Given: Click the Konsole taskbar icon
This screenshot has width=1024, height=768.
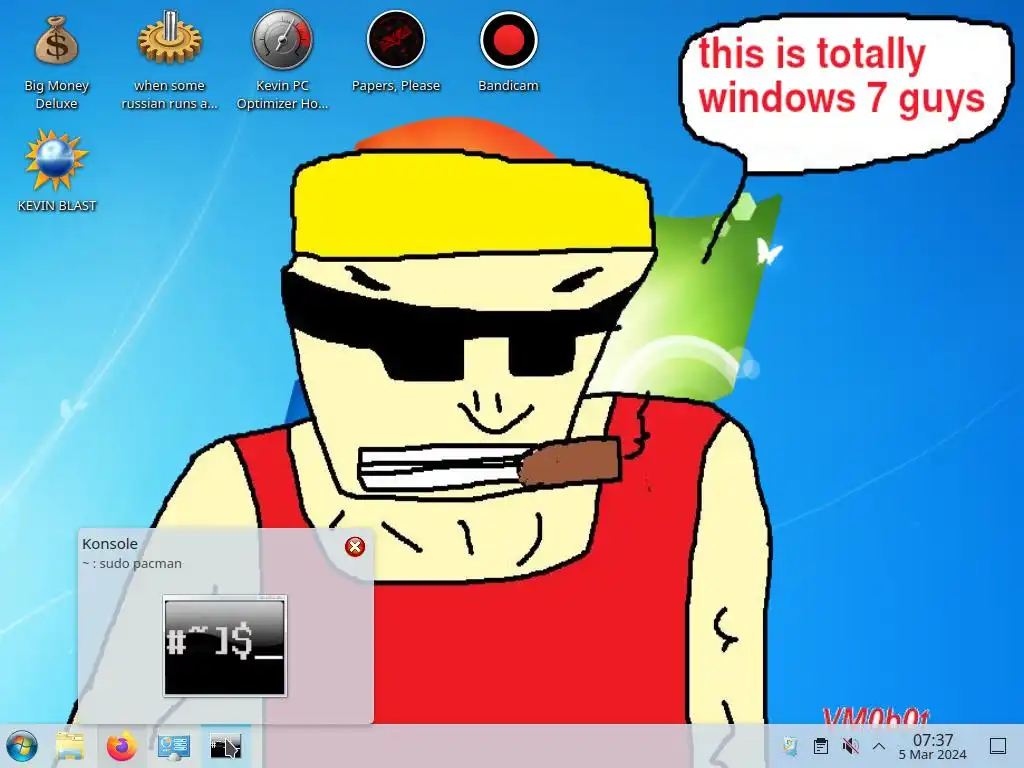Looking at the screenshot, I should pos(225,746).
